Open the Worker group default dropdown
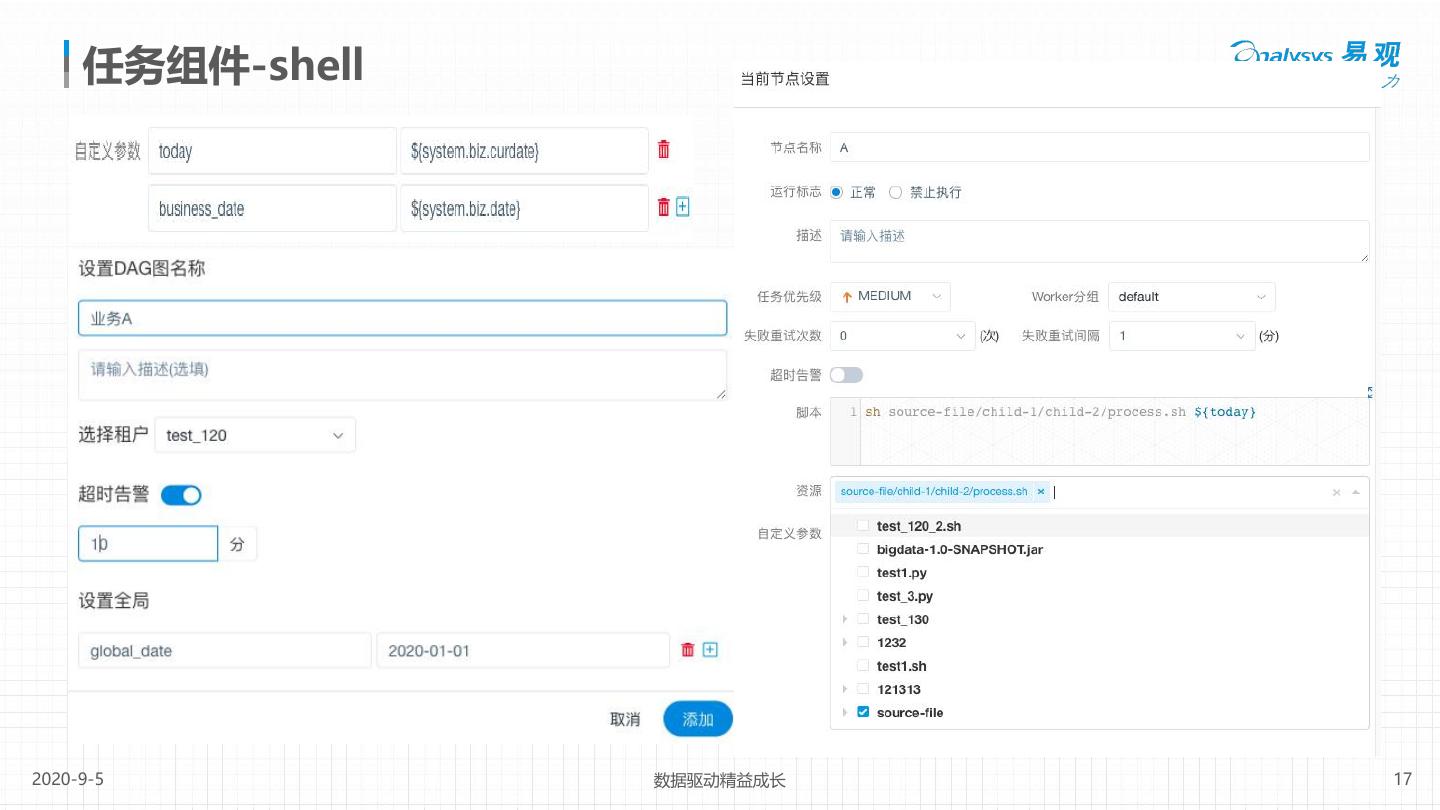The width and height of the screenshot is (1440, 810). [x=1190, y=297]
